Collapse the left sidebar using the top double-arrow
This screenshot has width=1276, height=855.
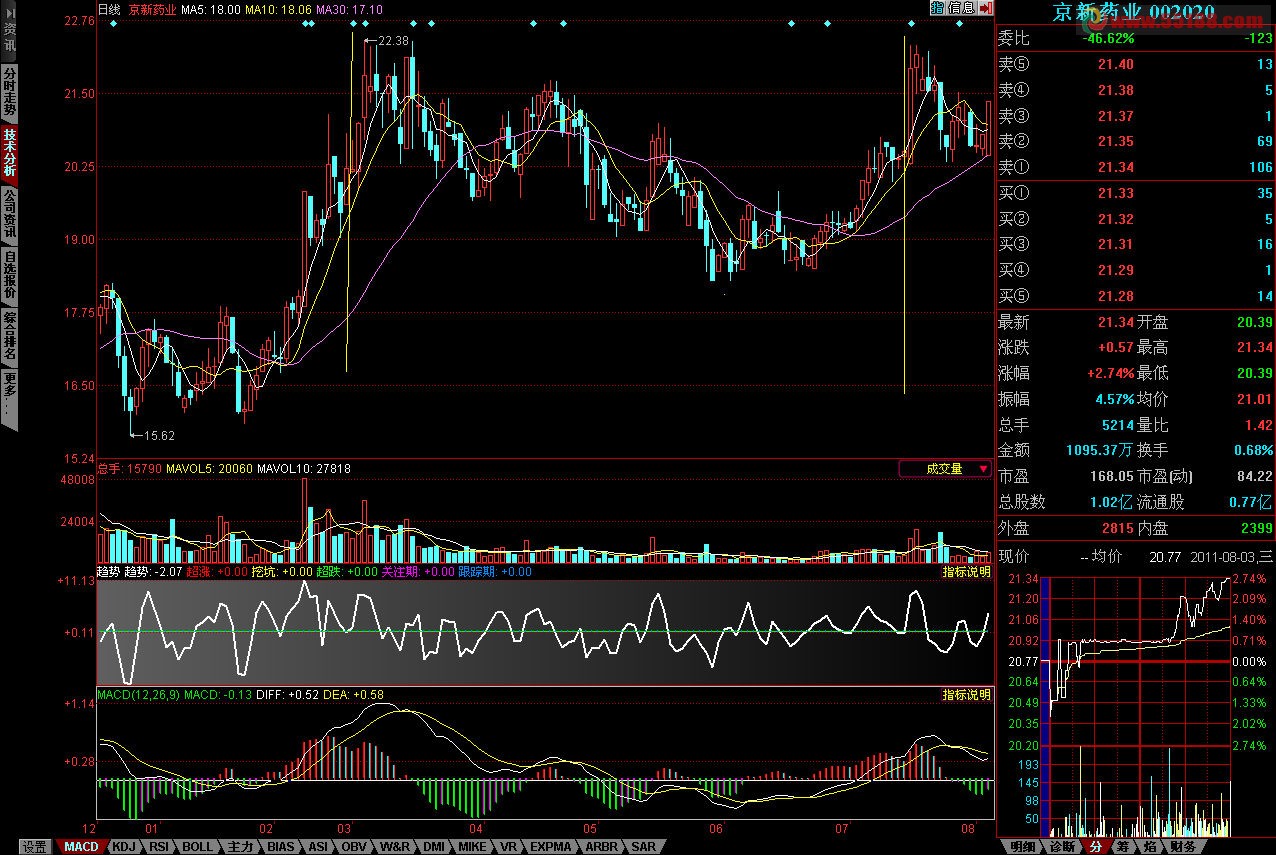[x=8, y=11]
